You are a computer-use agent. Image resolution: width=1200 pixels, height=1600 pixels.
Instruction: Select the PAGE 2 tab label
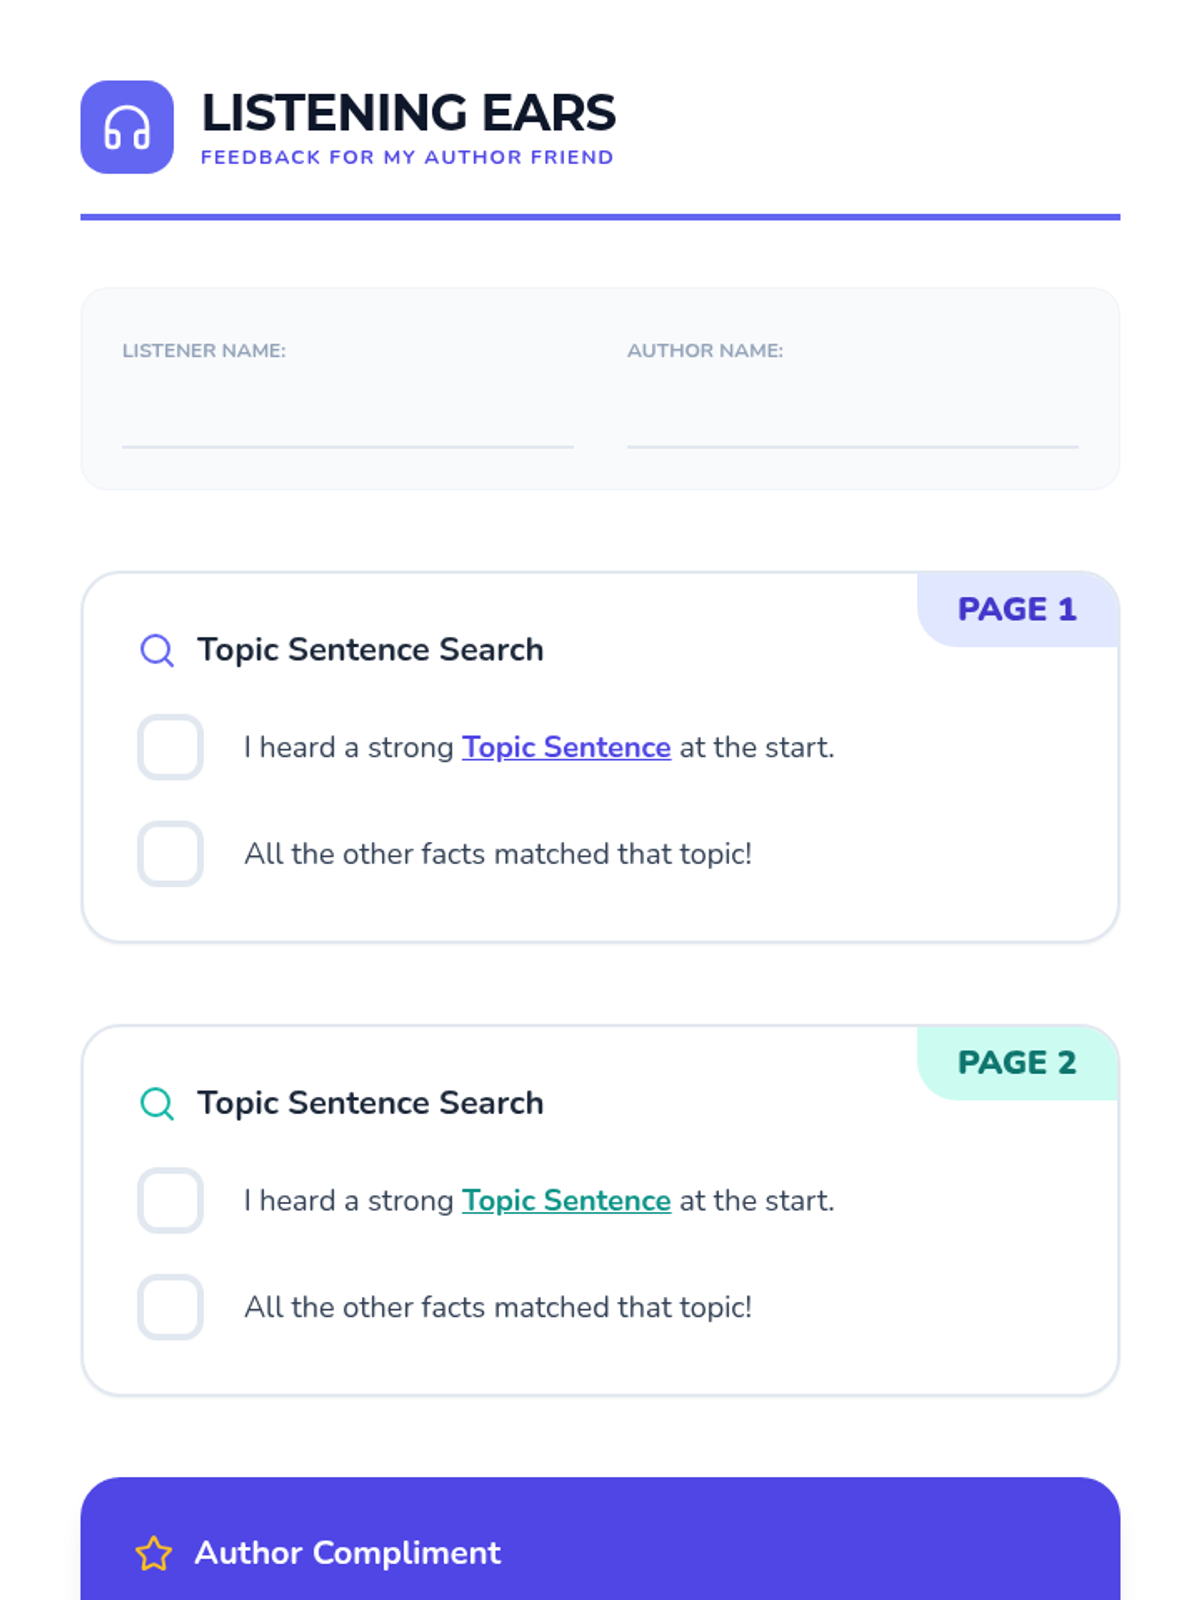pos(1017,1062)
